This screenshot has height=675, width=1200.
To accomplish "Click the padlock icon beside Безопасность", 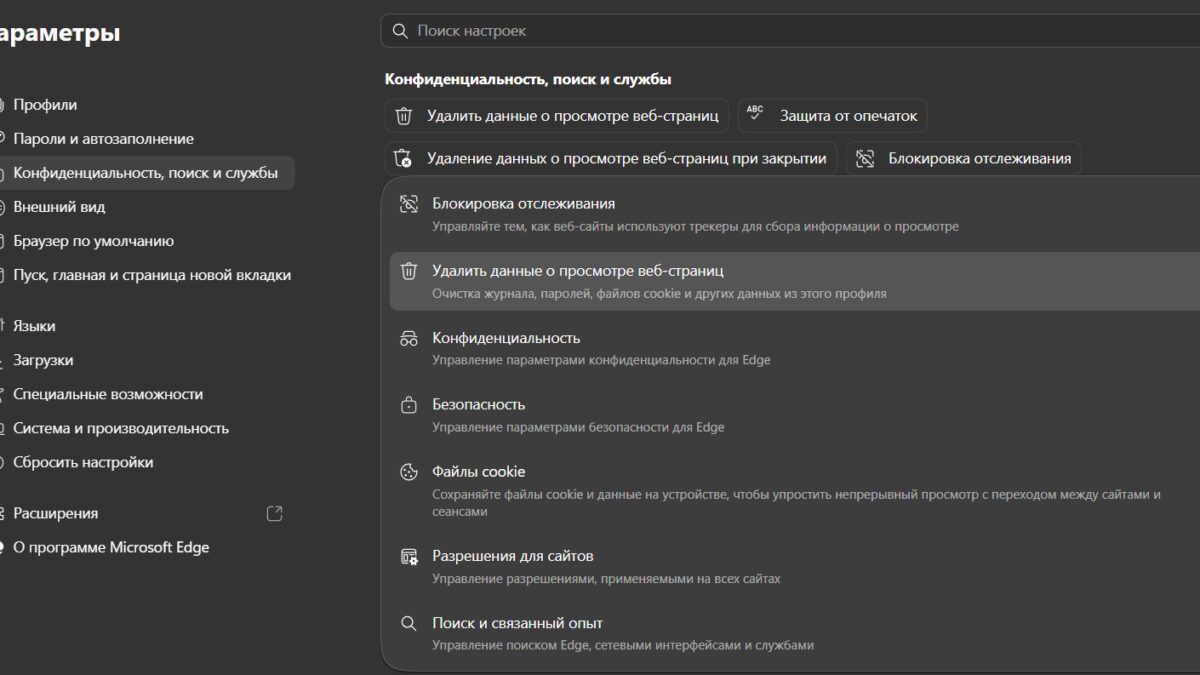I will 408,405.
